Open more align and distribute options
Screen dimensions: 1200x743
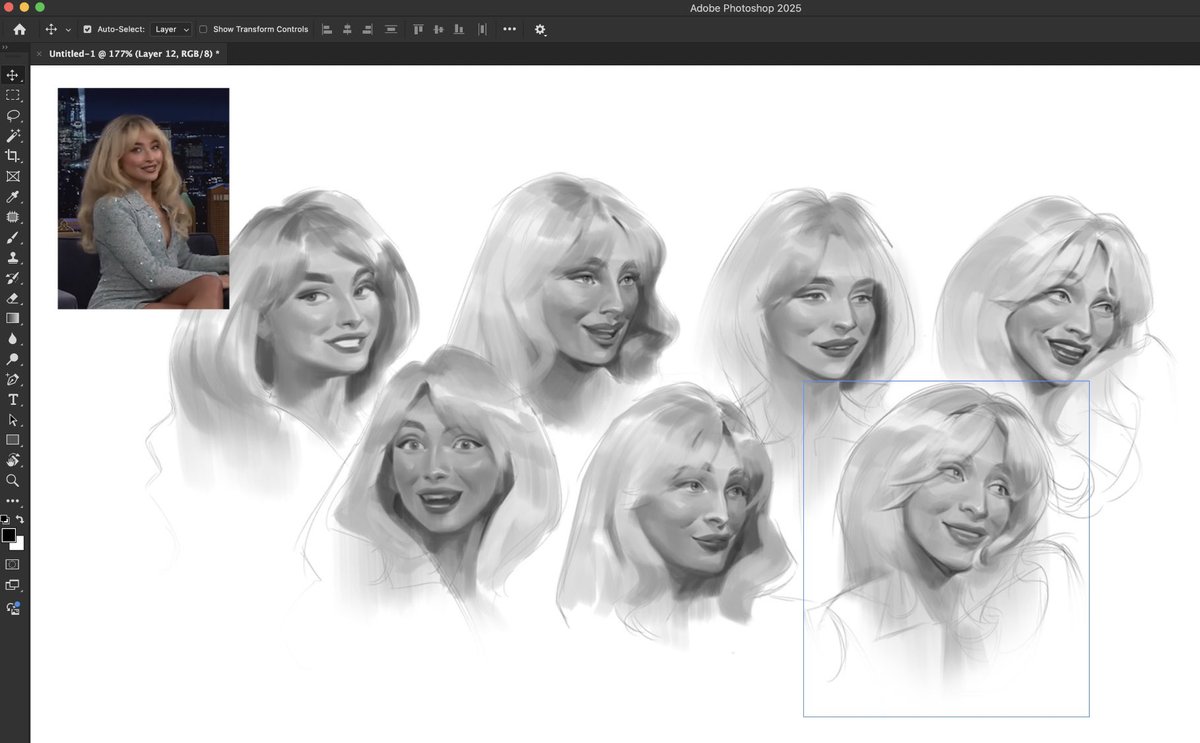pyautogui.click(x=510, y=29)
